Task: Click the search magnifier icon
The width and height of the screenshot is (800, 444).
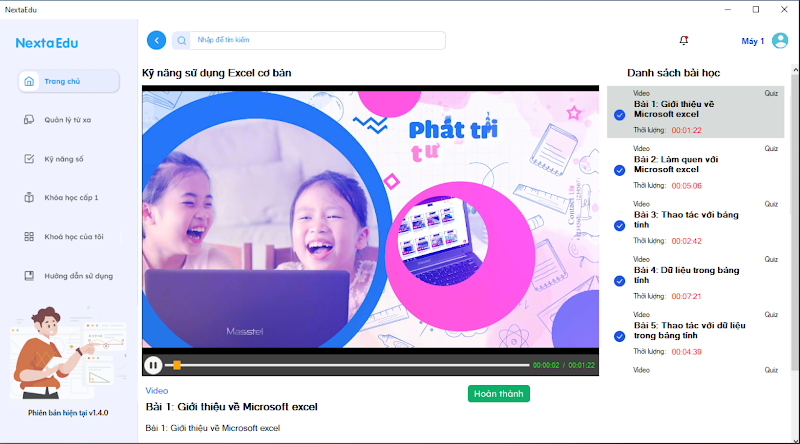Action: click(182, 40)
